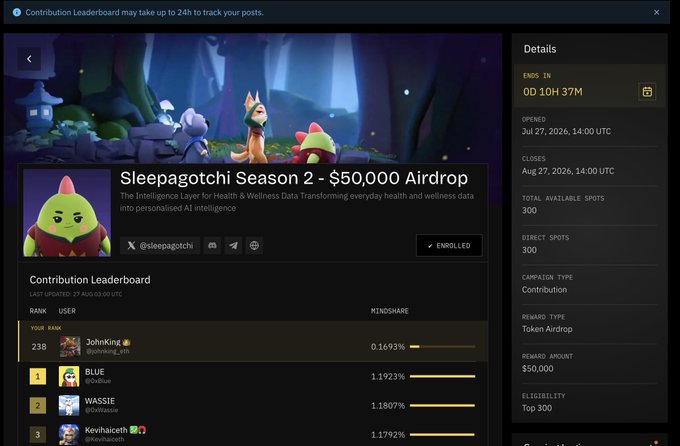This screenshot has height=446, width=680.
Task: Dismiss the Contribution Leaderboard notice banner
Action: pos(657,12)
